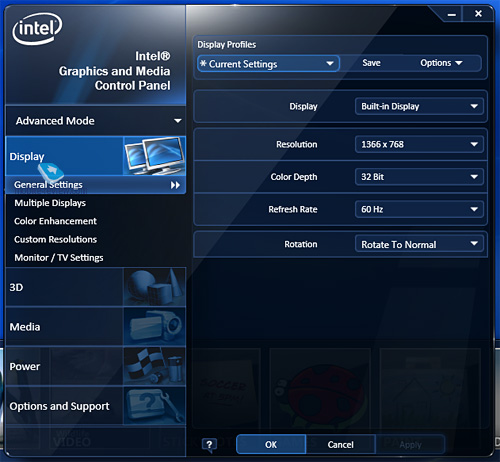This screenshot has width=500, height=462.
Task: Click the Color Depth label
Action: [x=294, y=177]
